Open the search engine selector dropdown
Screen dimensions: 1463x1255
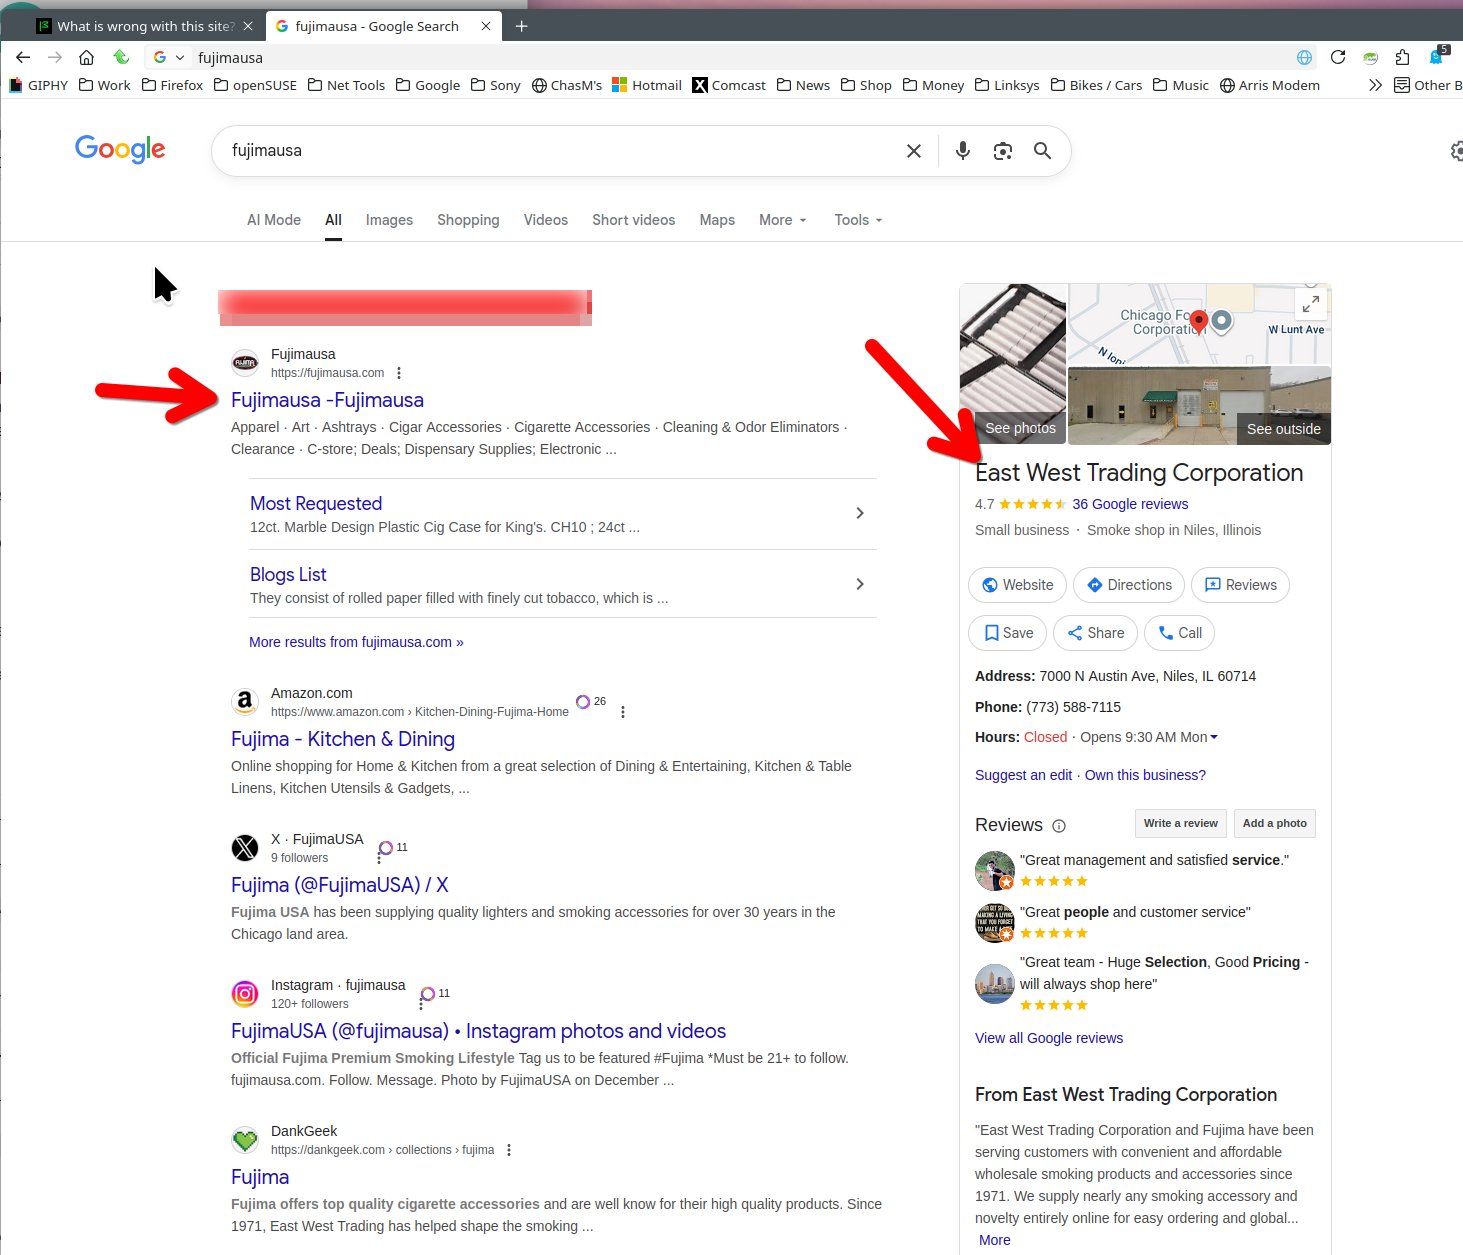coord(169,57)
